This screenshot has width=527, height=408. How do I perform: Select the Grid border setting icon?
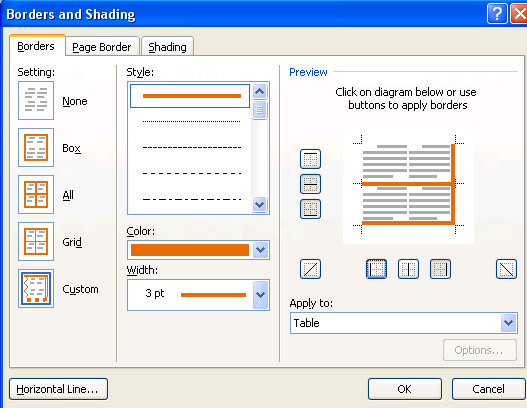point(36,242)
